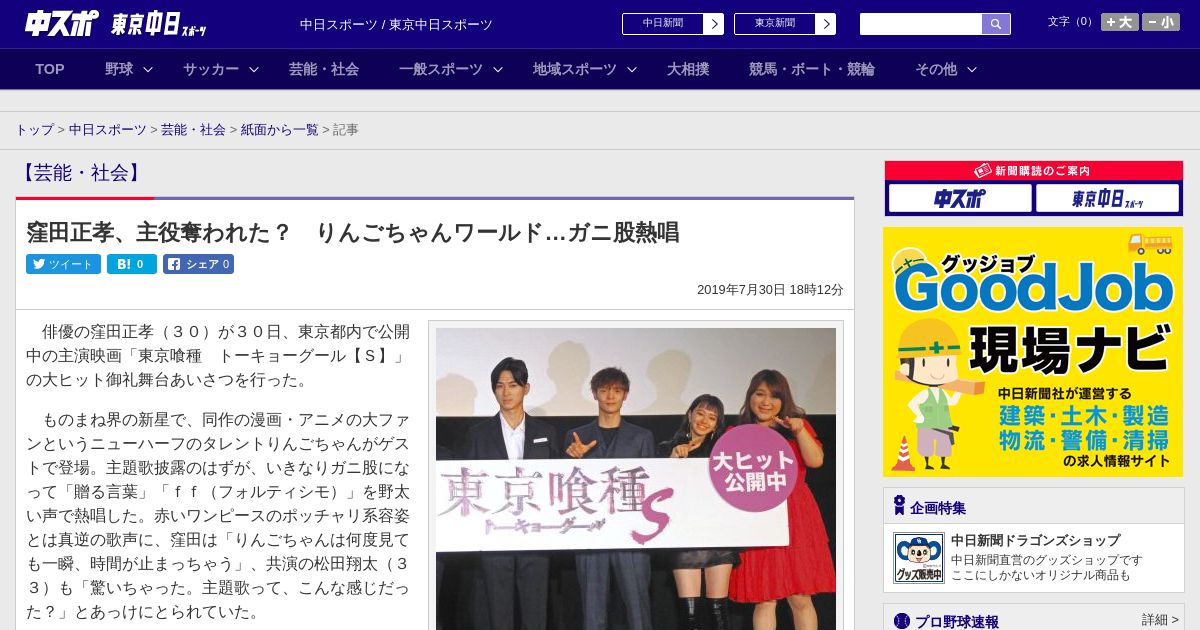Click arrow next to 東京新聞 button
1200x630 pixels.
point(825,24)
